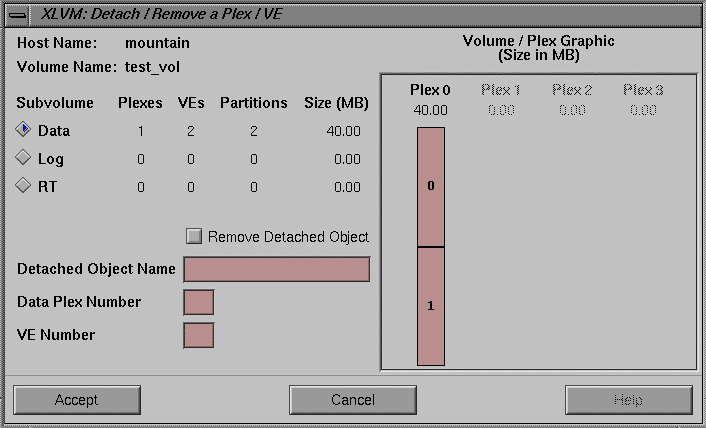This screenshot has height=428, width=706.
Task: Click the Plex 0 column header
Action: point(431,90)
